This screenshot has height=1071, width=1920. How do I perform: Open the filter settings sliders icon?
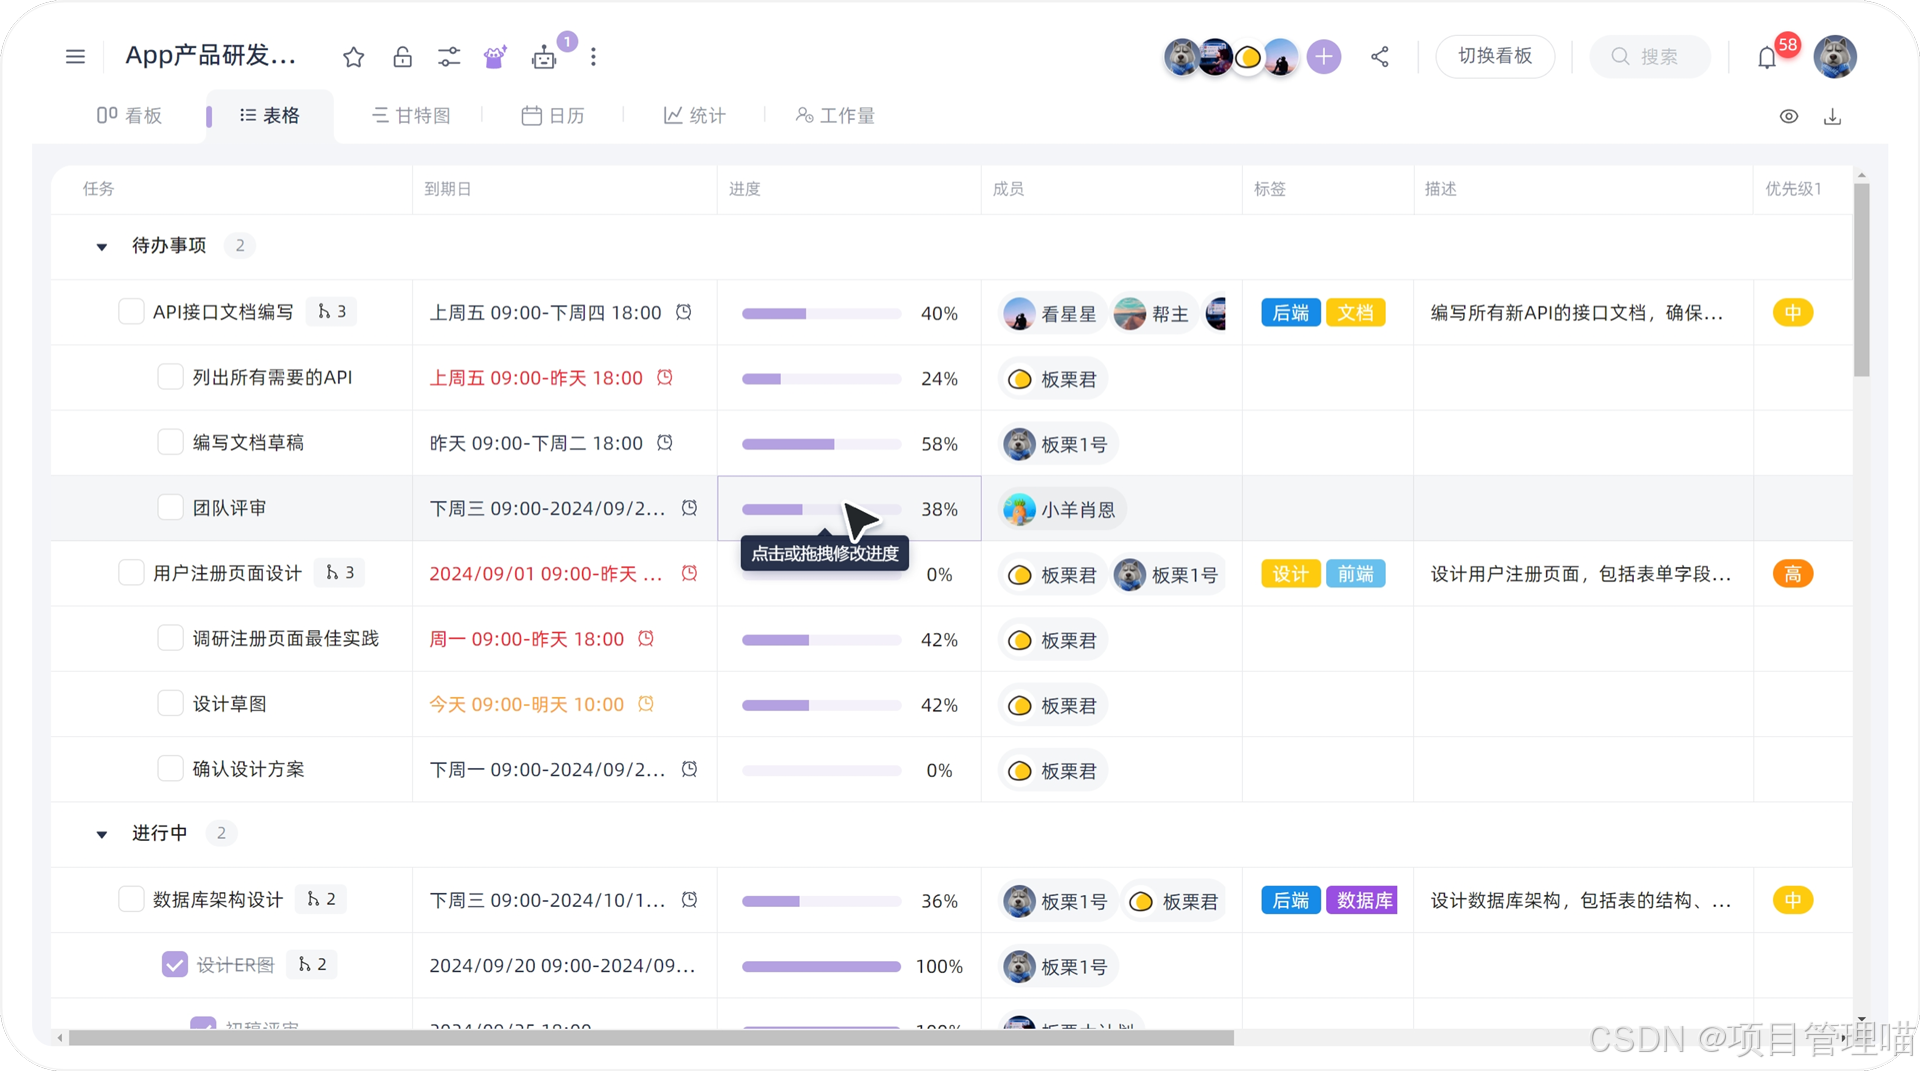pyautogui.click(x=449, y=57)
